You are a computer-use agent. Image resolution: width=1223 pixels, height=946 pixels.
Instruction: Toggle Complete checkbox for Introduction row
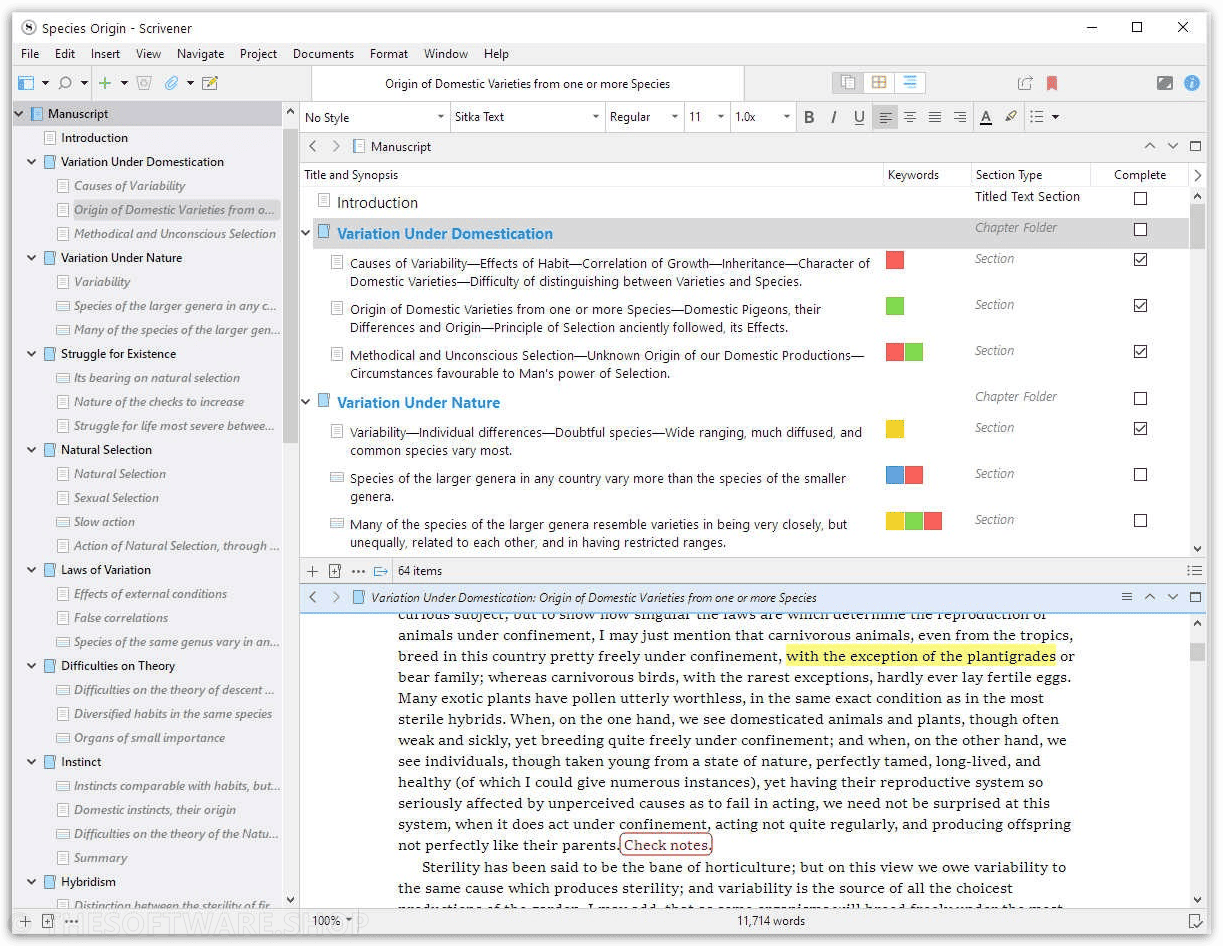pyautogui.click(x=1140, y=199)
